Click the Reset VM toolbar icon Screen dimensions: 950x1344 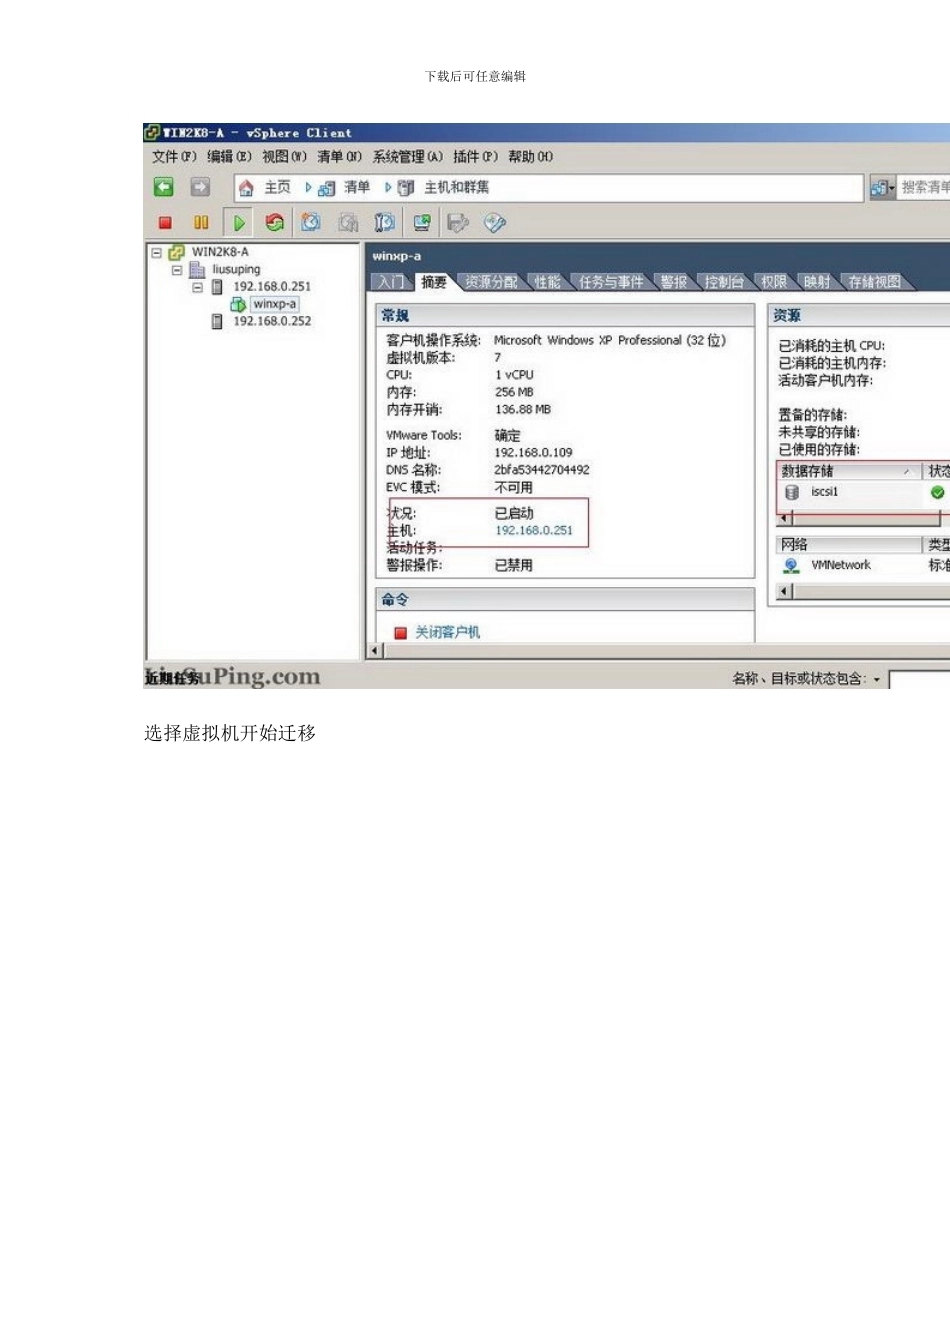pyautogui.click(x=275, y=222)
